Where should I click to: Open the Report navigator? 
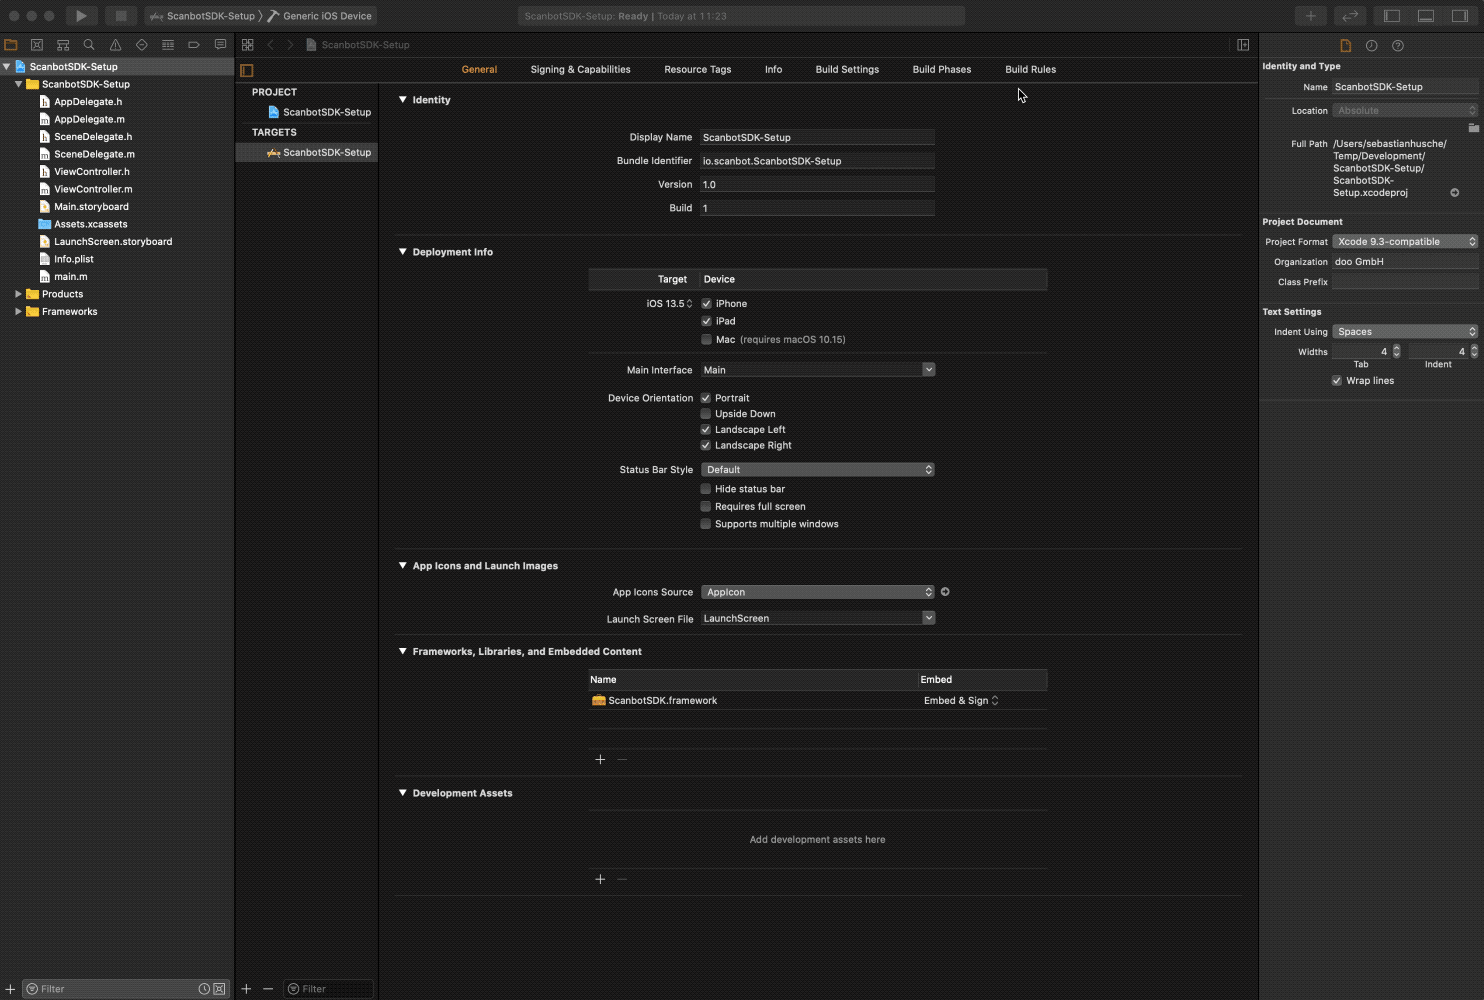pyautogui.click(x=220, y=44)
